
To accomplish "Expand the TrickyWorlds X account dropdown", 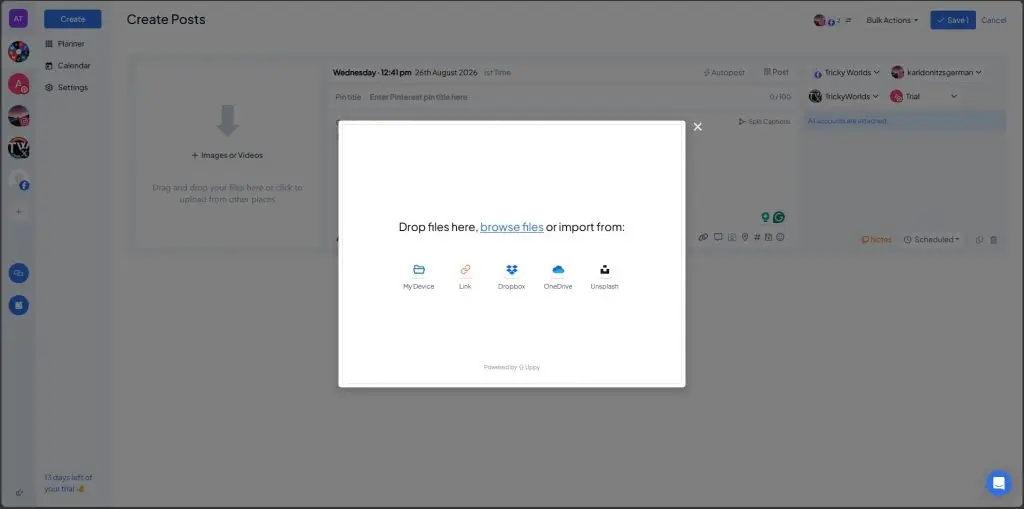I will click(x=844, y=96).
